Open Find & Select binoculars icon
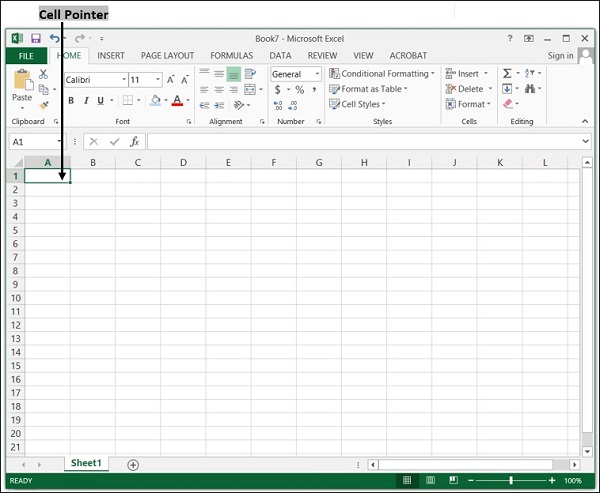This screenshot has width=600, height=493. point(530,89)
